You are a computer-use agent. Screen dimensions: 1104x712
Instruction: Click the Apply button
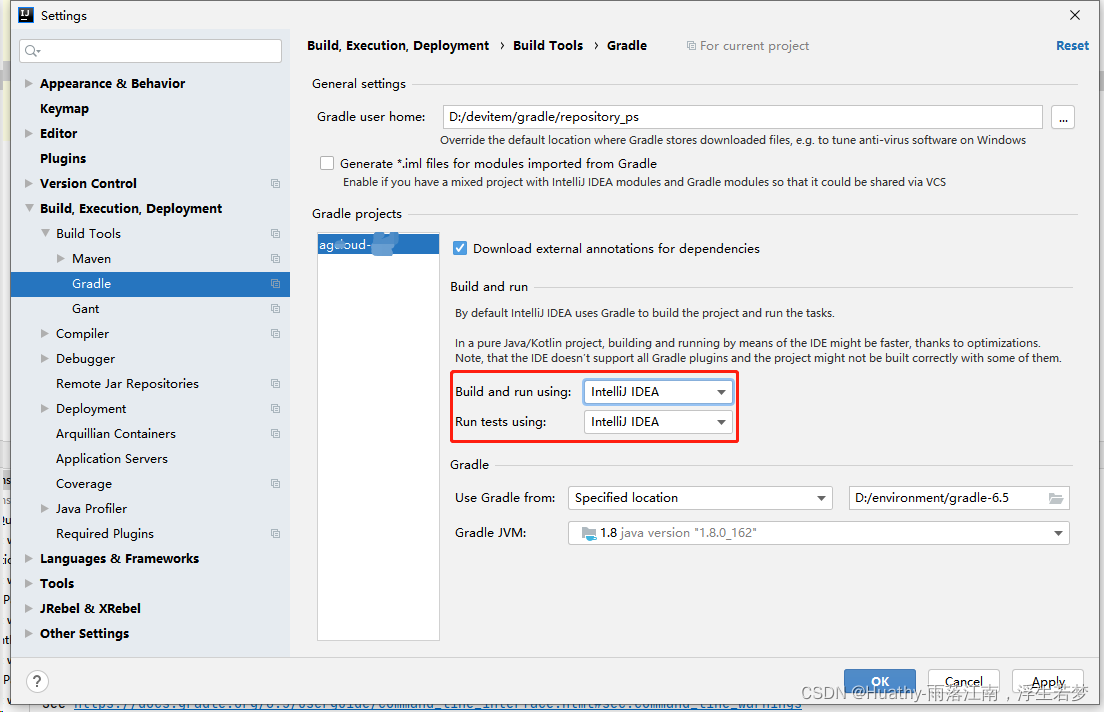click(1048, 681)
